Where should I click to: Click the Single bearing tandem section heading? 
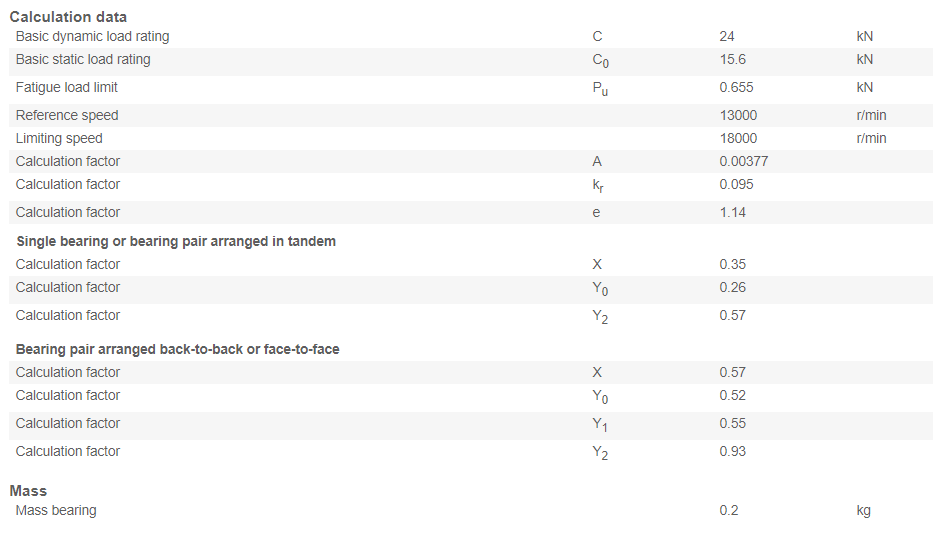176,241
